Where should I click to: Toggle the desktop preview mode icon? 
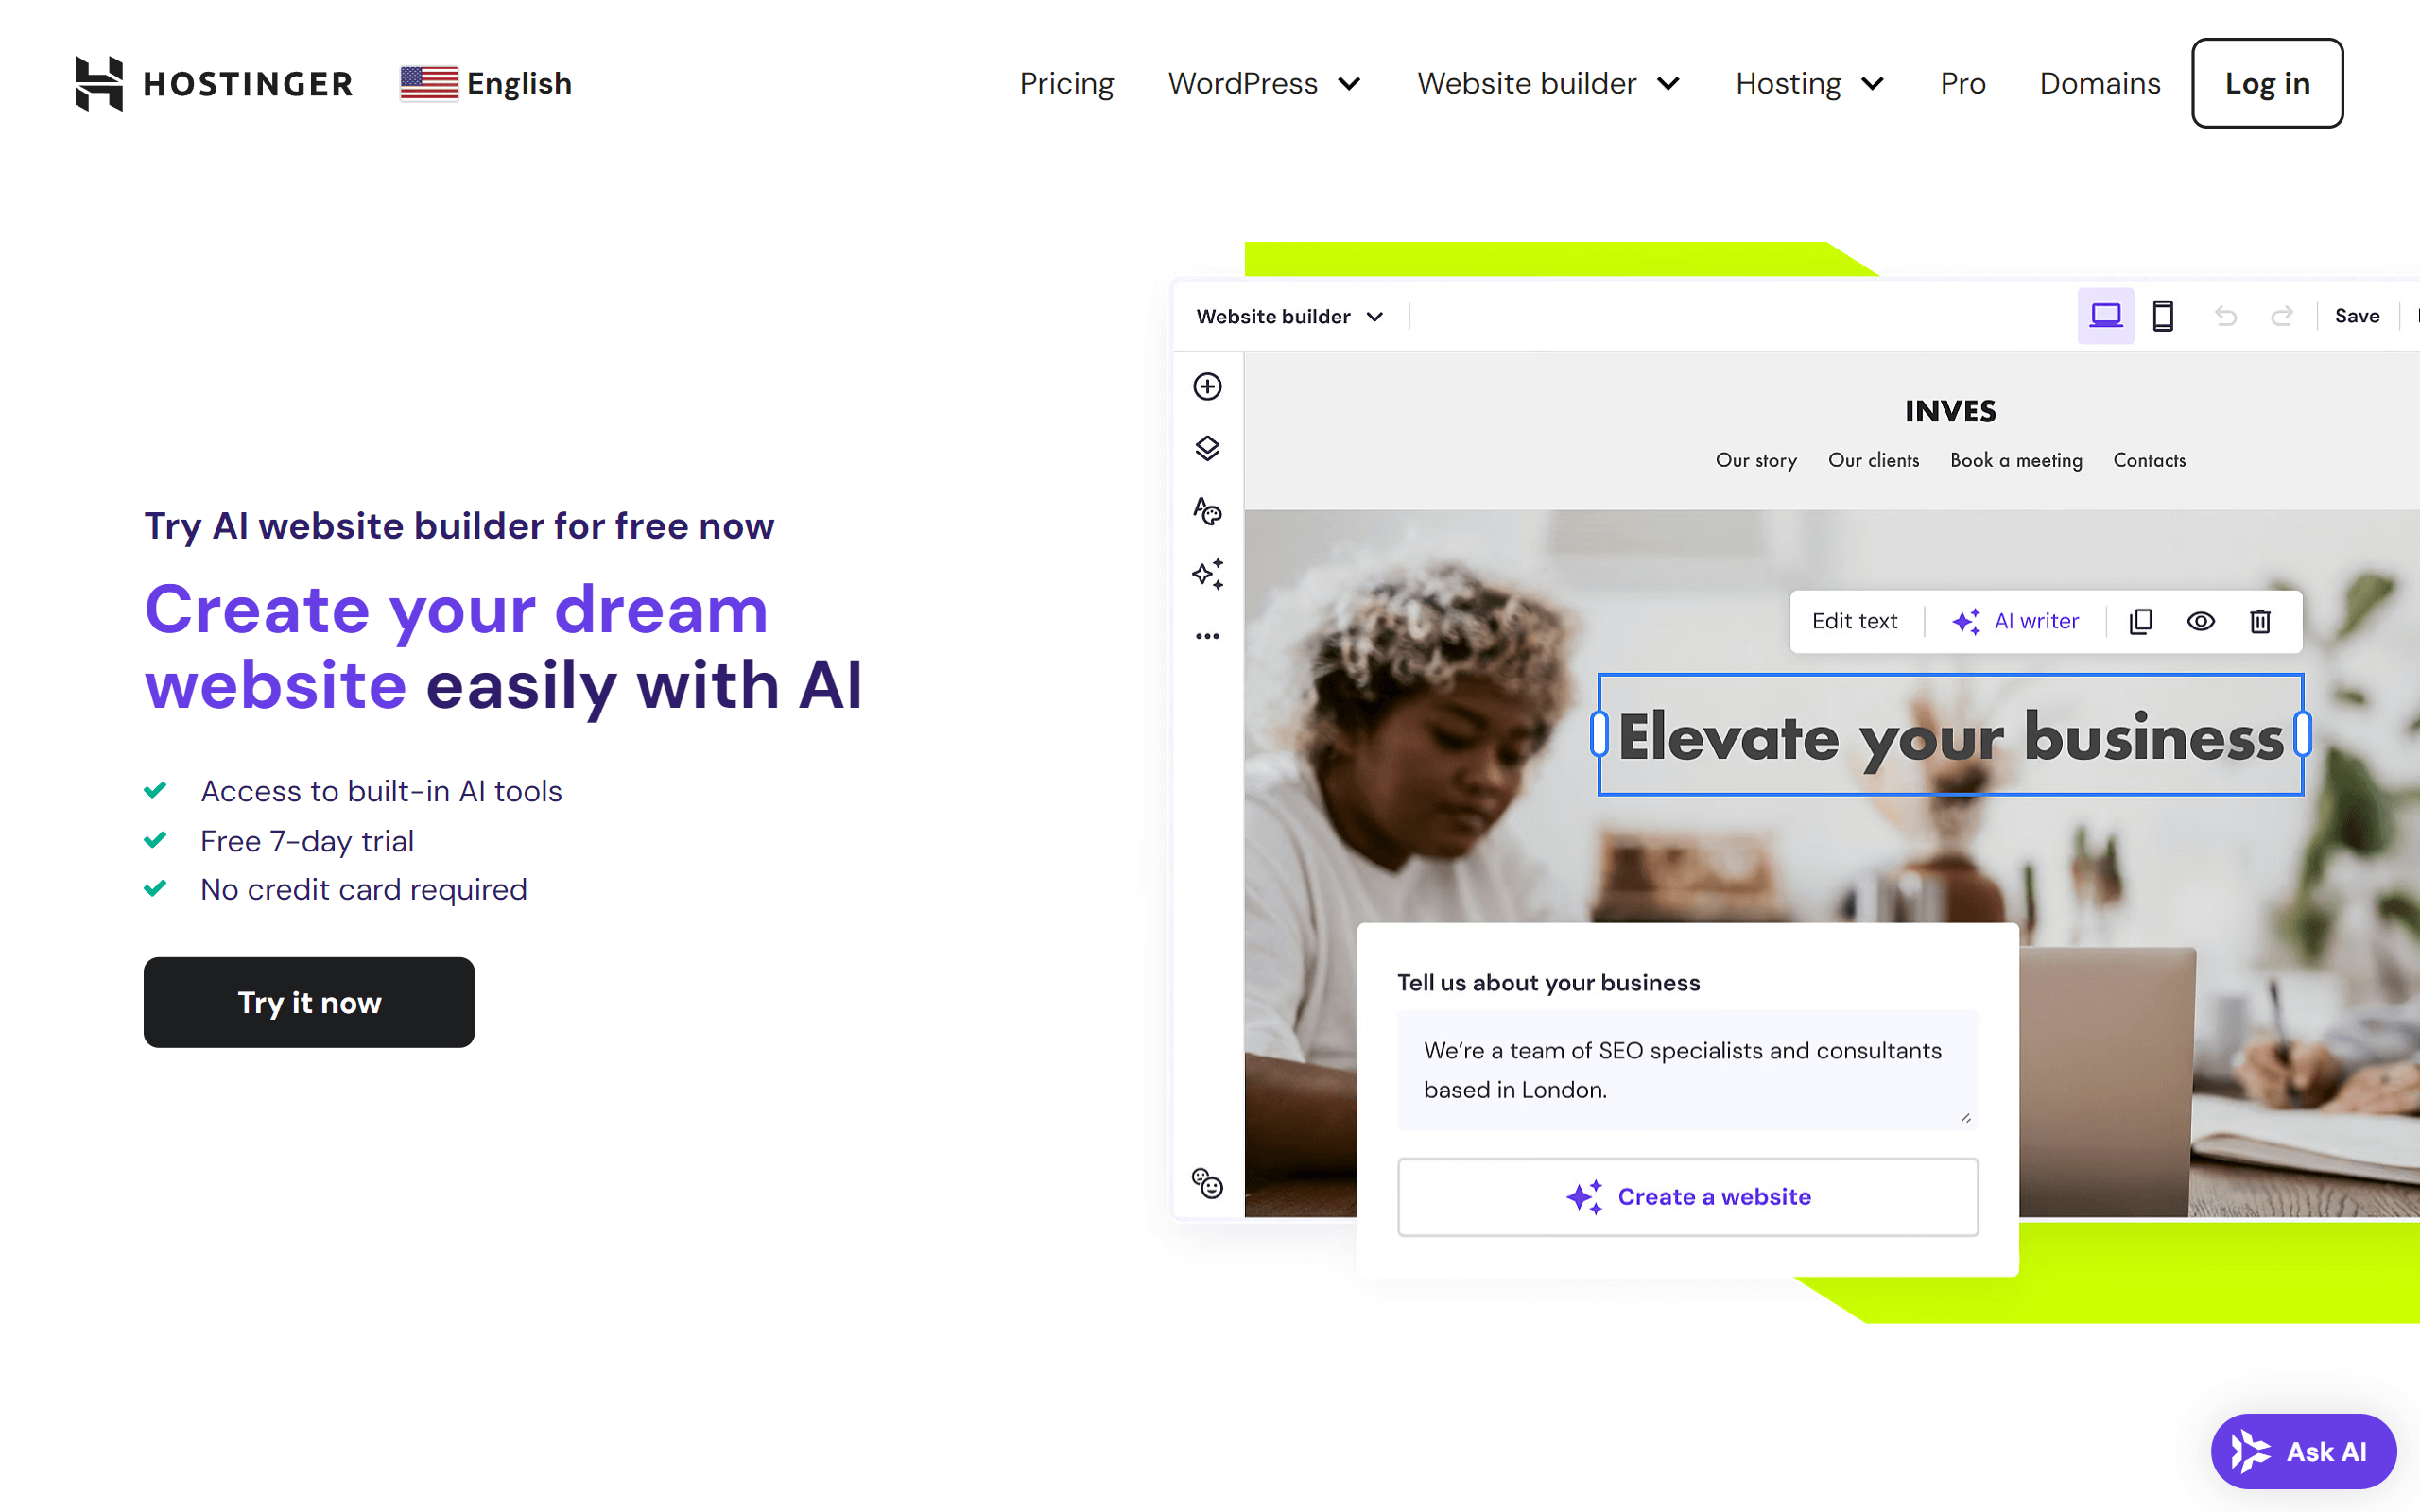2104,316
